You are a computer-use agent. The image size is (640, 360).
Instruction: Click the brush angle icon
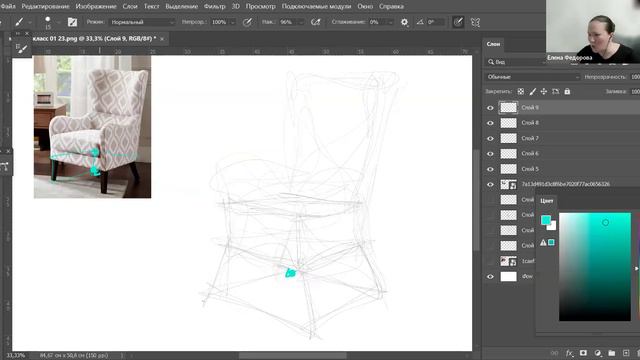(x=420, y=22)
